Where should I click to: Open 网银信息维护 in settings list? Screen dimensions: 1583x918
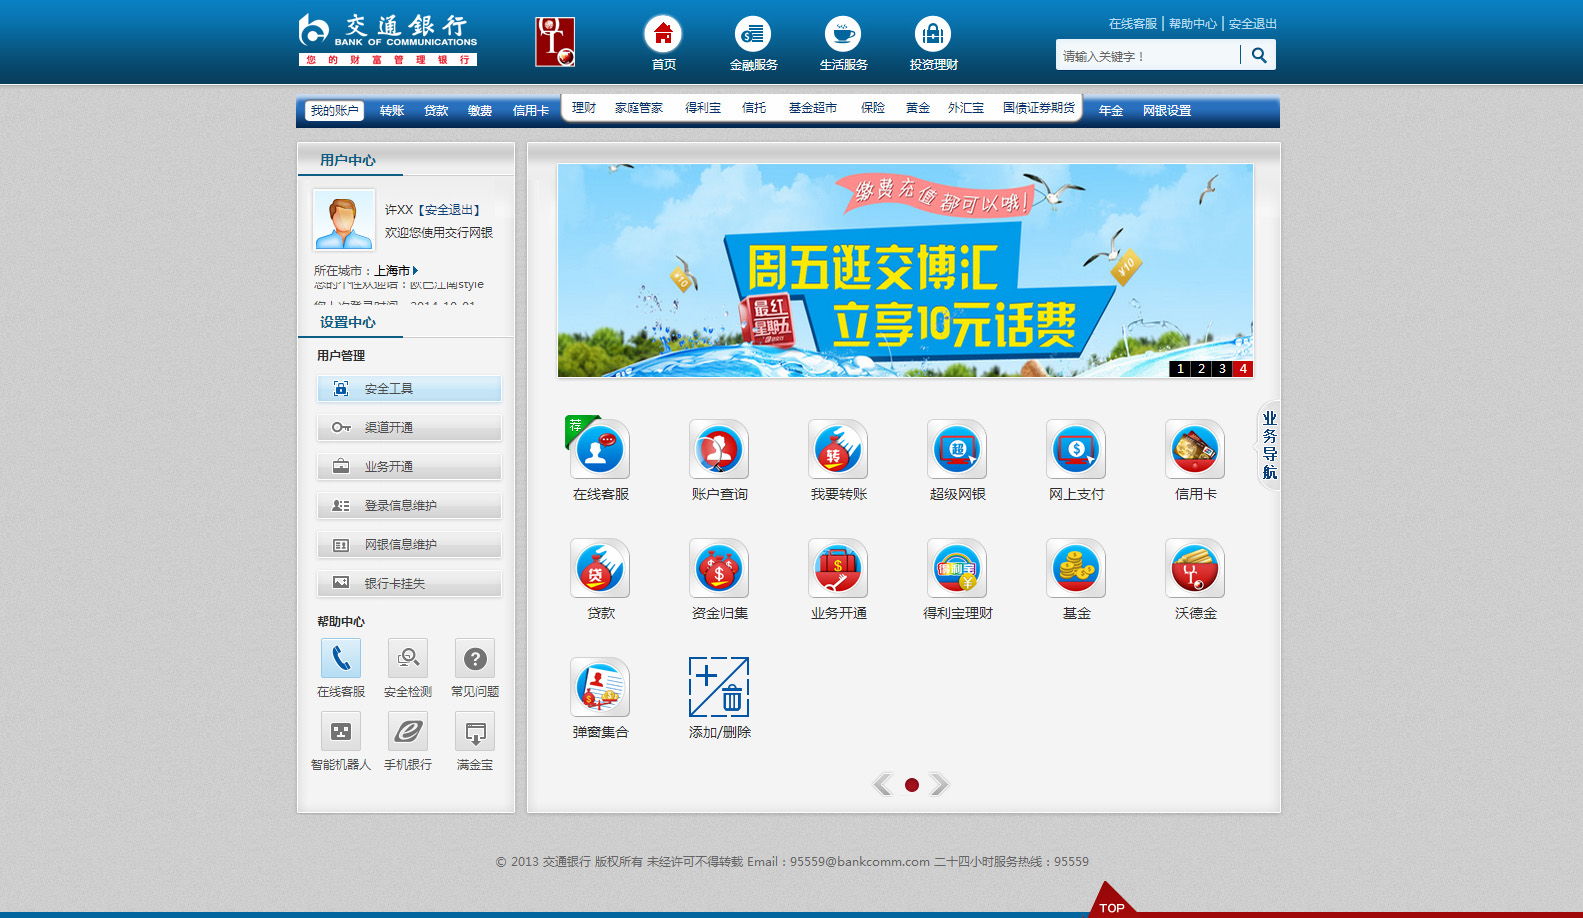[409, 545]
